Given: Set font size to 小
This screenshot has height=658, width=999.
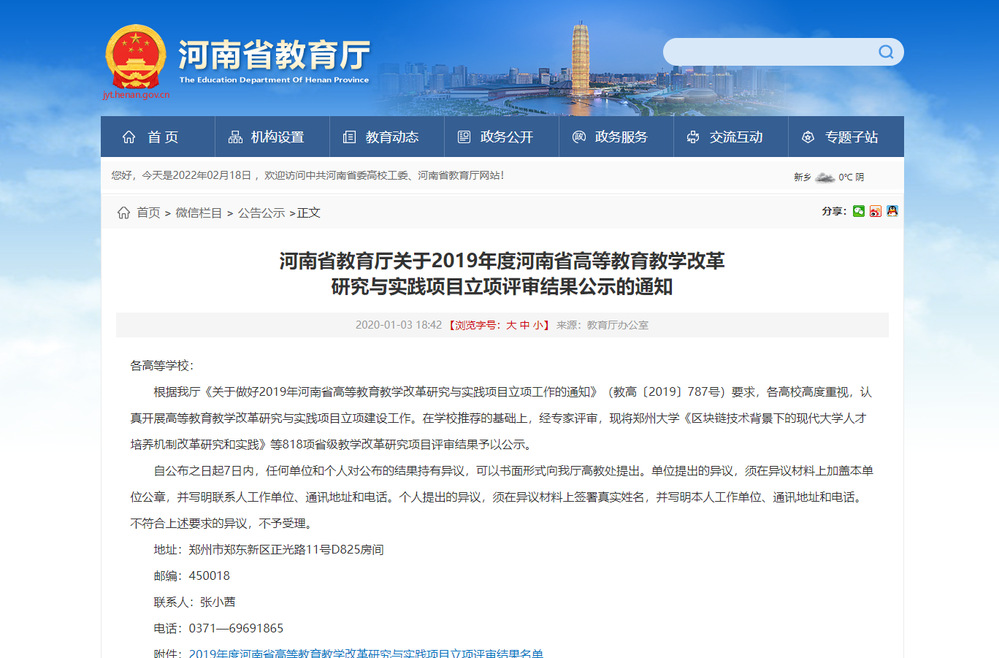Looking at the screenshot, I should click(538, 325).
